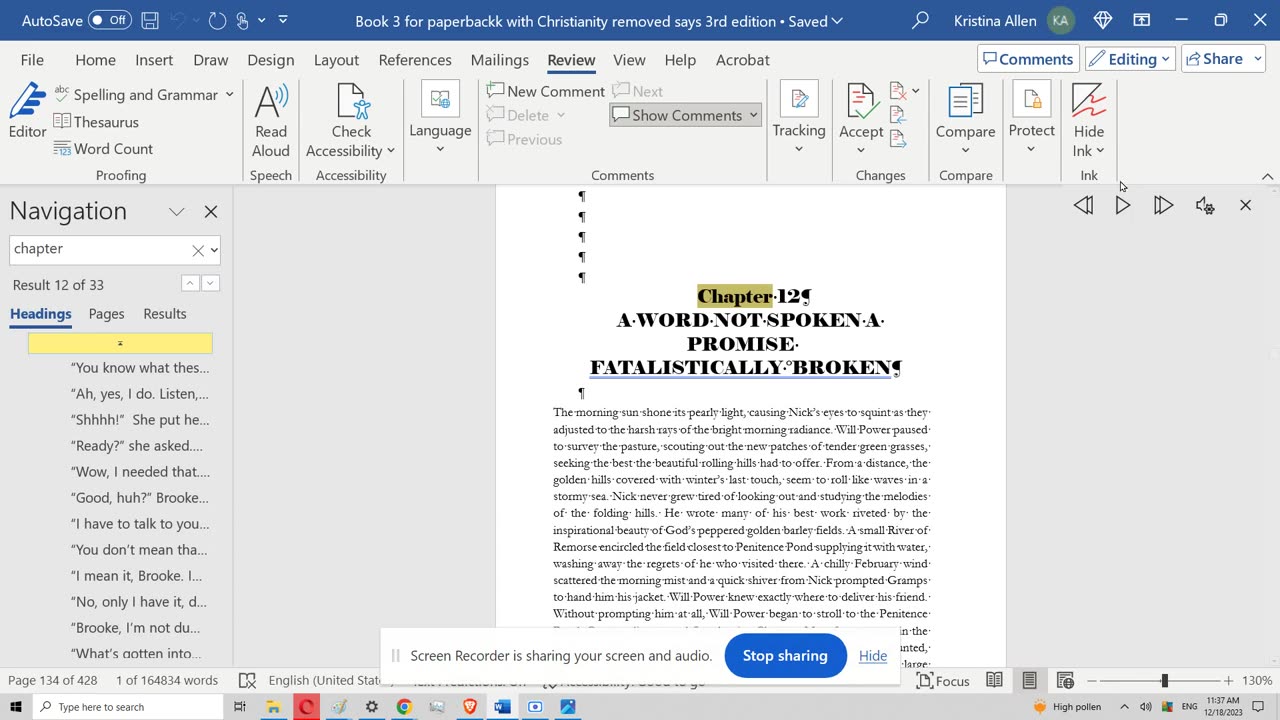Viewport: 1280px width, 720px height.
Task: Save the document using the toolbar icon
Action: [150, 20]
